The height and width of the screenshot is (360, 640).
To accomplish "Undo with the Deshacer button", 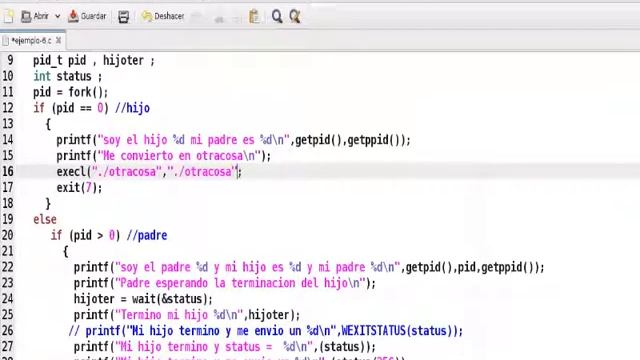I will [x=162, y=16].
